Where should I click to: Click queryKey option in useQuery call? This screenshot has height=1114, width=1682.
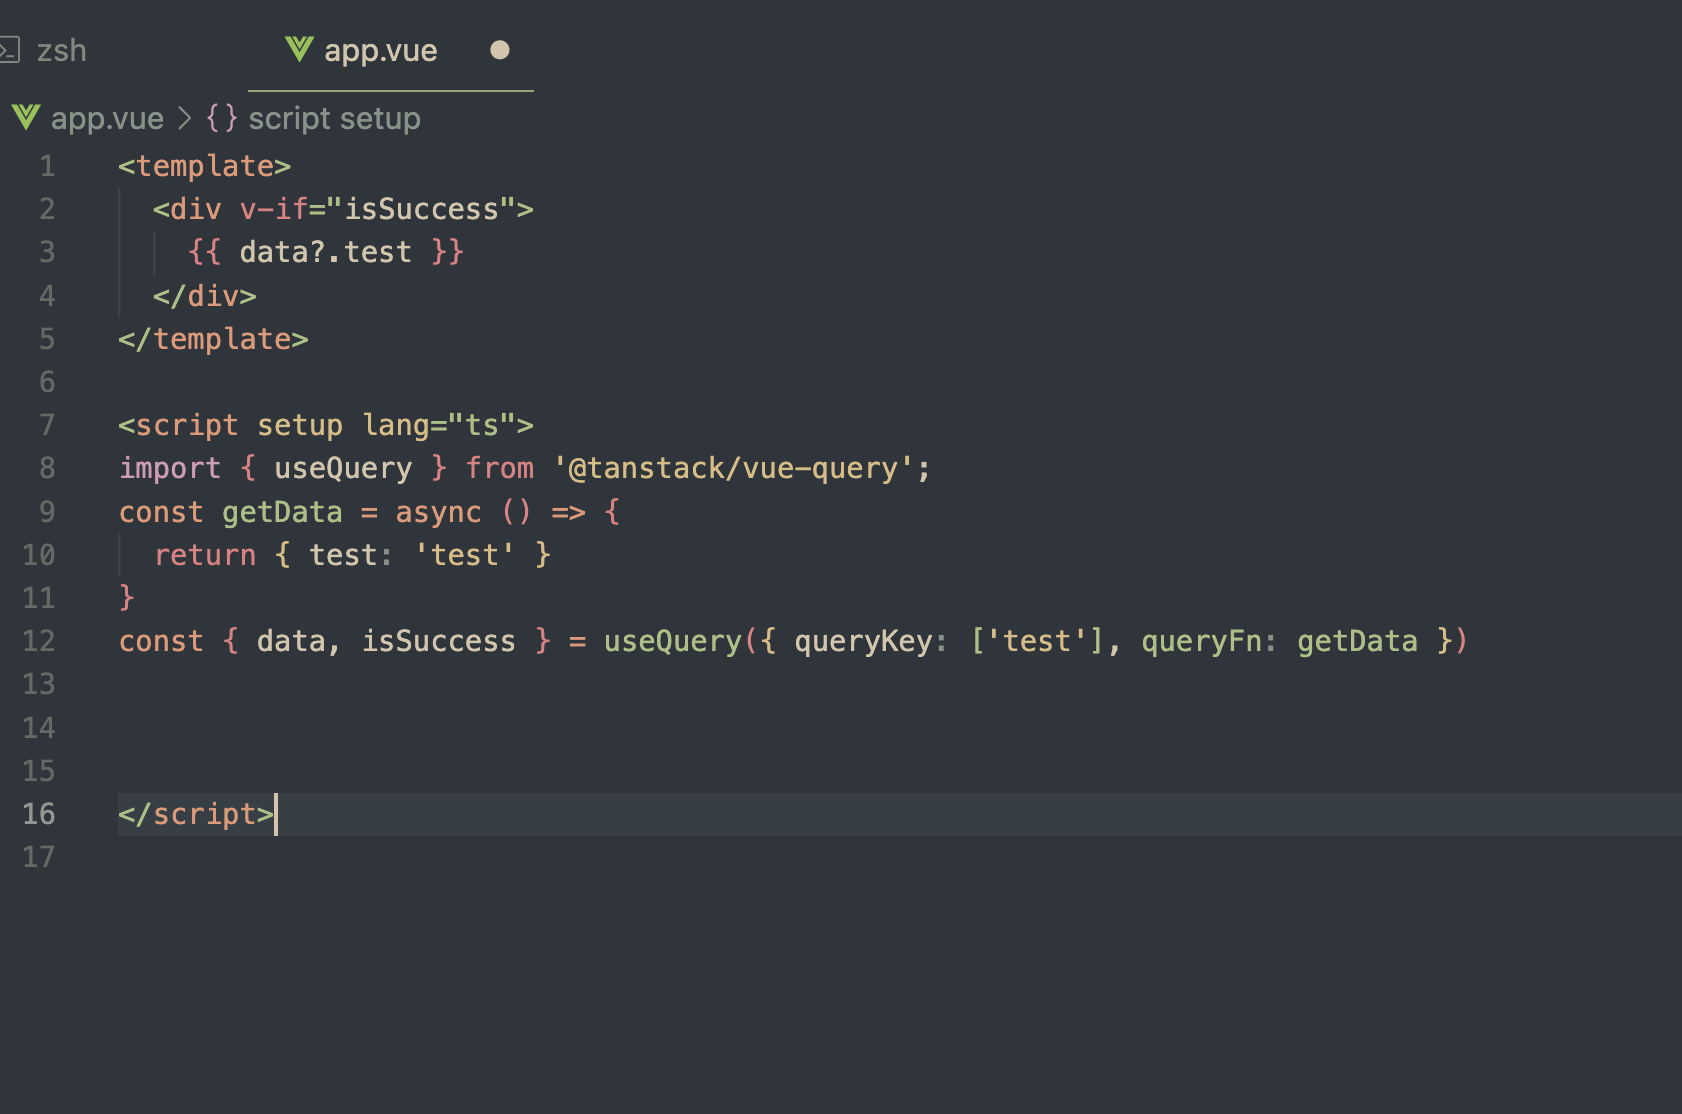coord(863,641)
